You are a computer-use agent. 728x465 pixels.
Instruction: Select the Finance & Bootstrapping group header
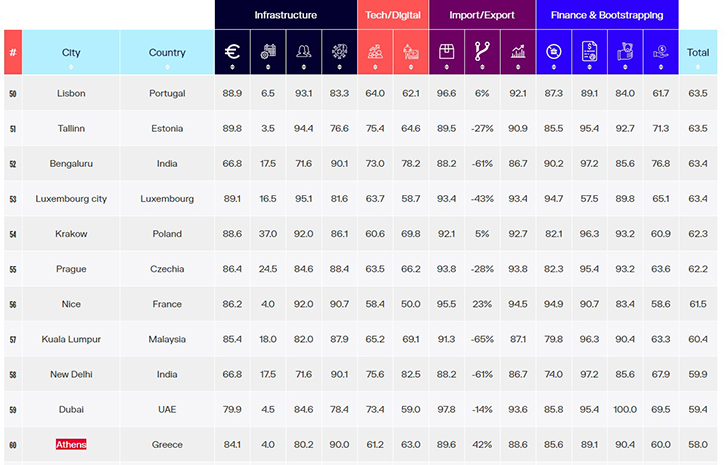click(x=607, y=15)
